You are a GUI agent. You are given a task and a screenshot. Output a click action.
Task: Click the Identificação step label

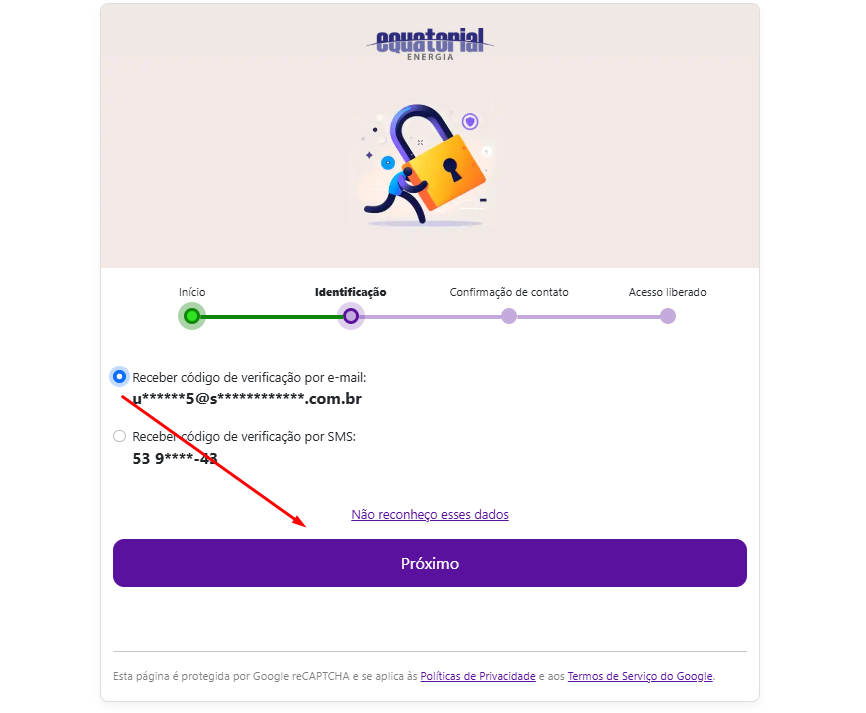pos(351,292)
